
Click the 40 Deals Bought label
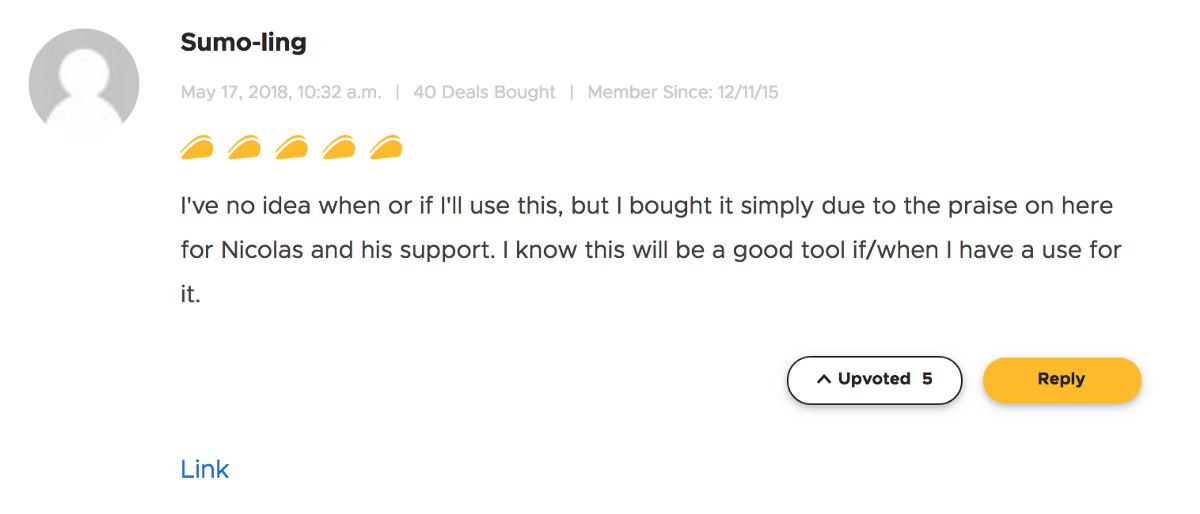(484, 92)
